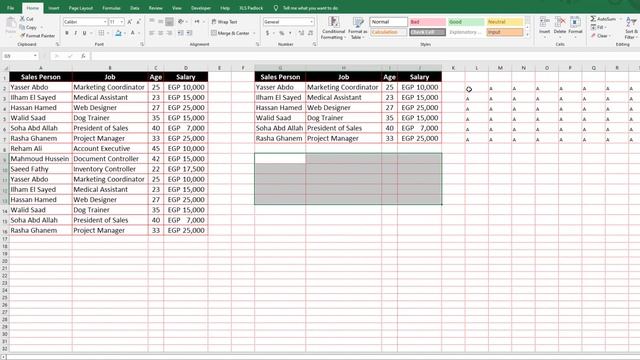Open Conditional Formatting menu

click(x=333, y=28)
